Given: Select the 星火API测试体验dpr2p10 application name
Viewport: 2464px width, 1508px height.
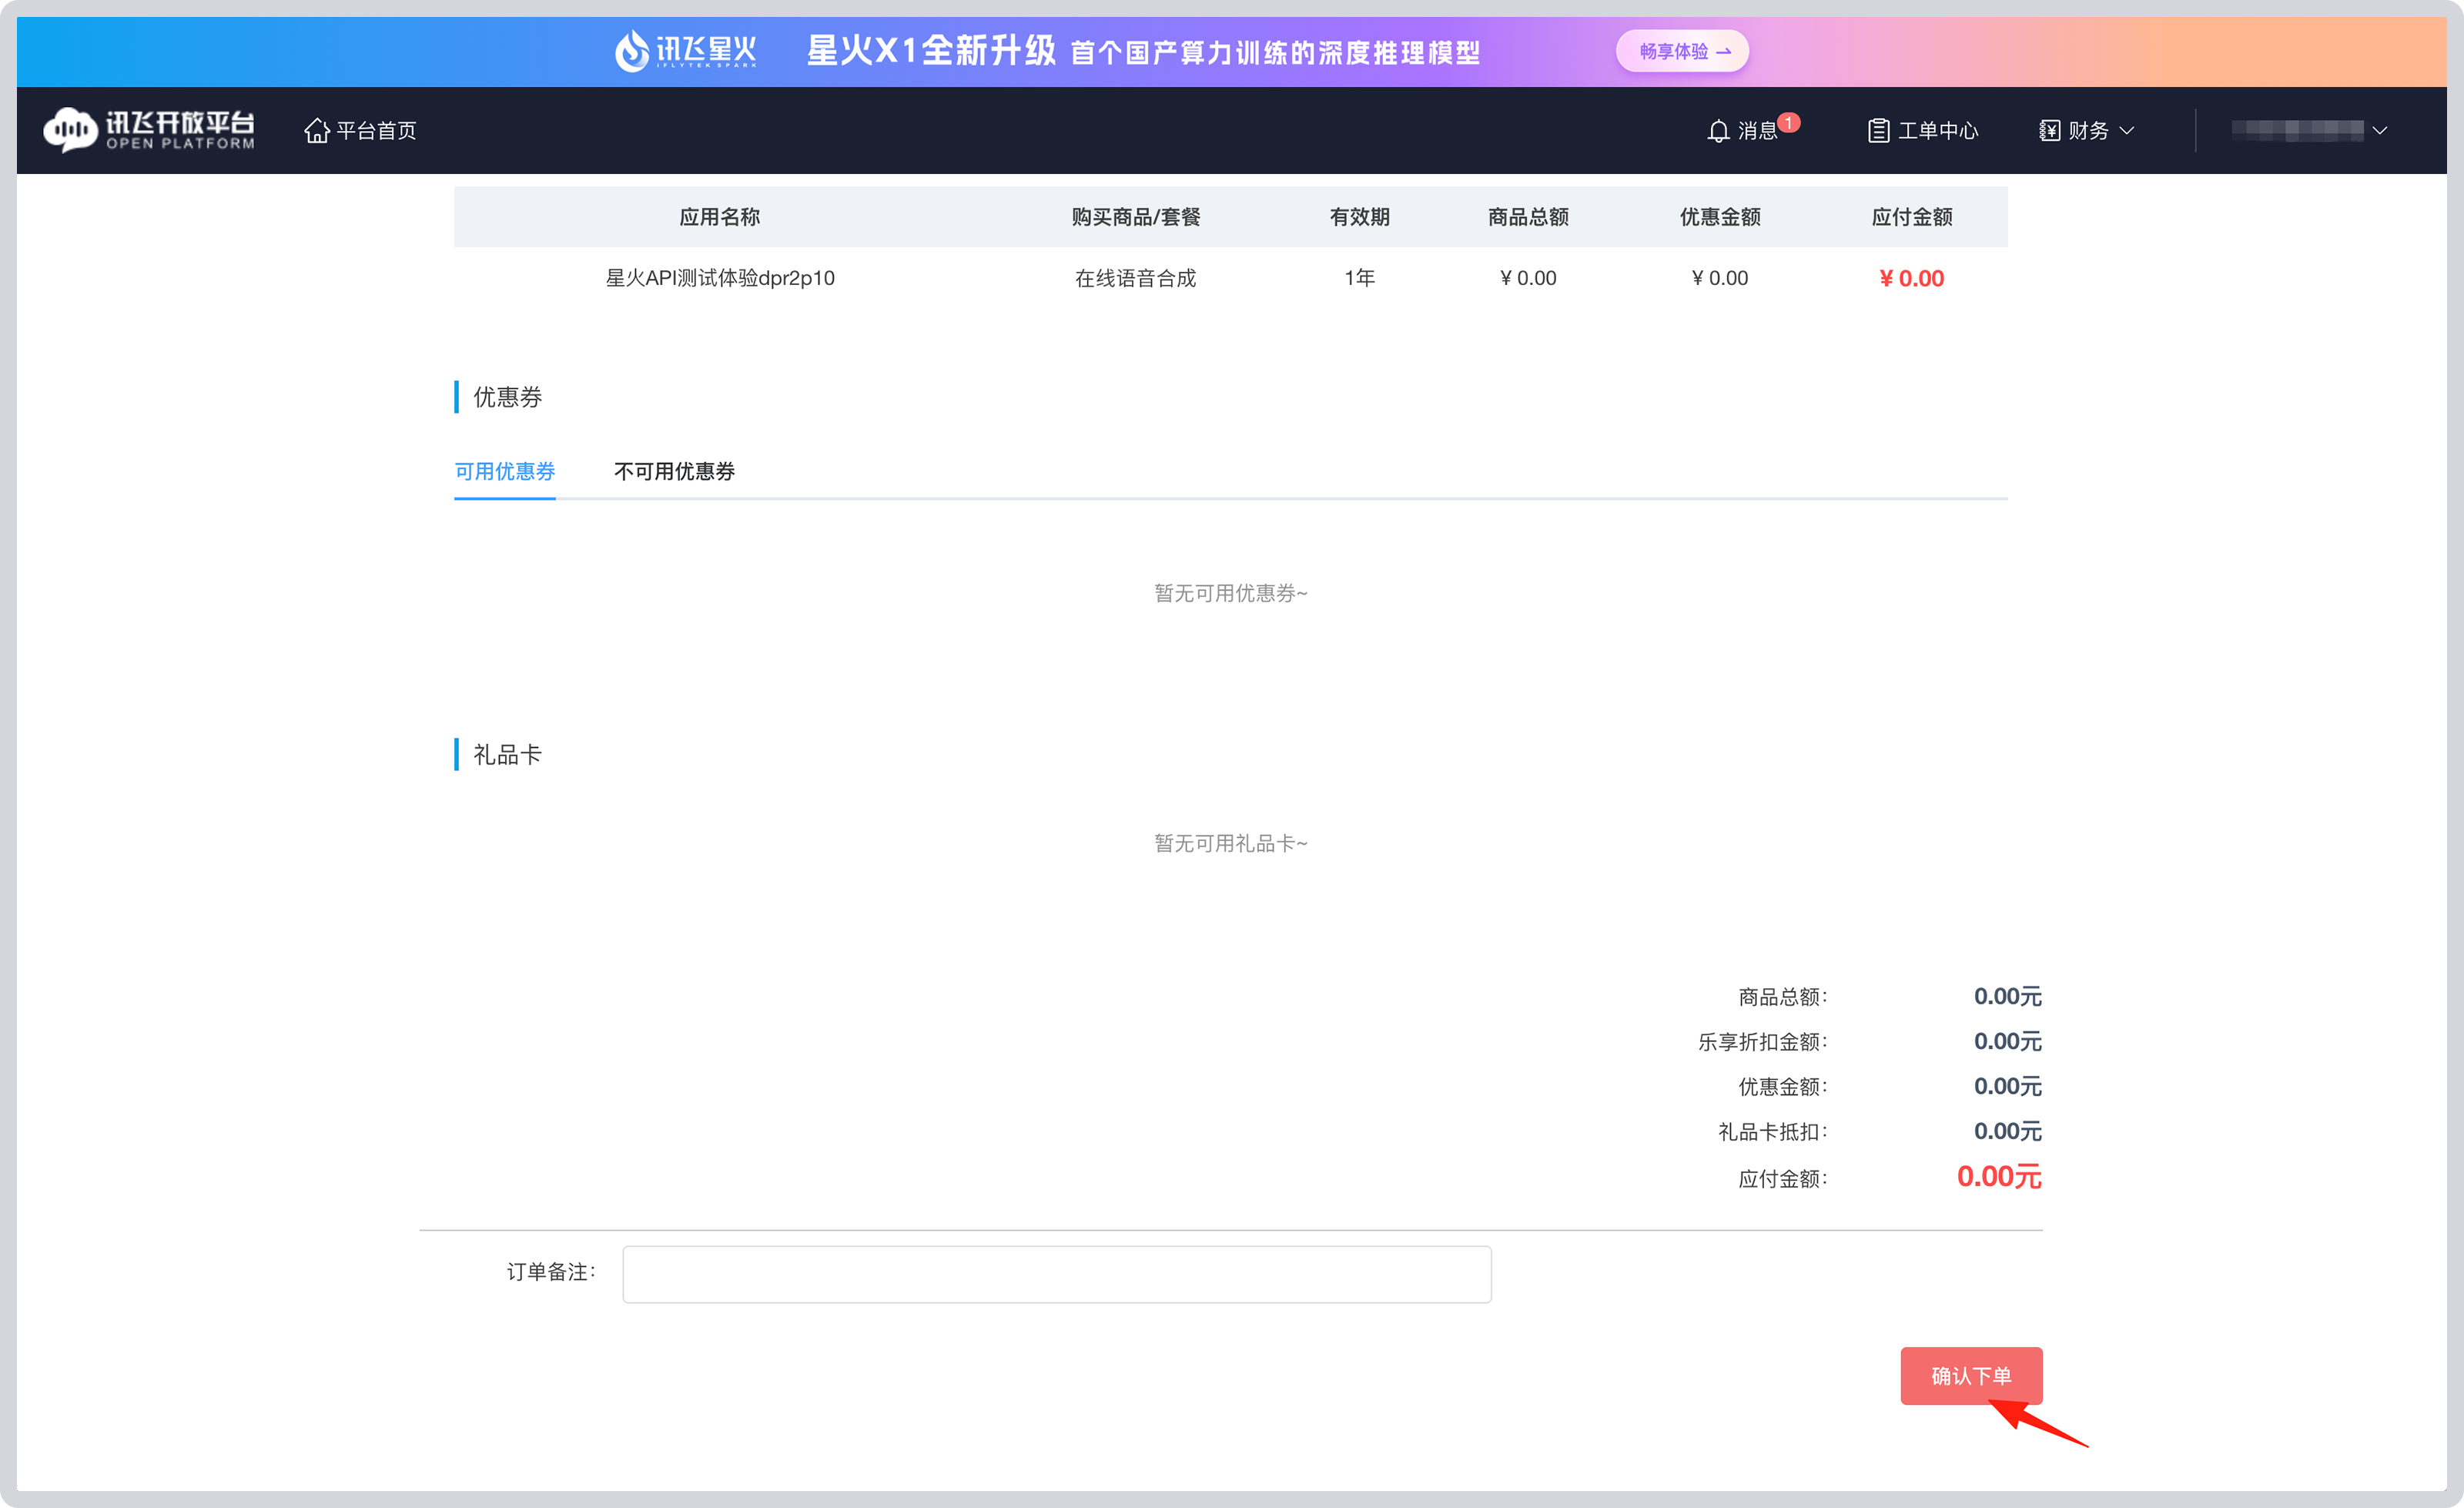Looking at the screenshot, I should pyautogui.click(x=719, y=278).
